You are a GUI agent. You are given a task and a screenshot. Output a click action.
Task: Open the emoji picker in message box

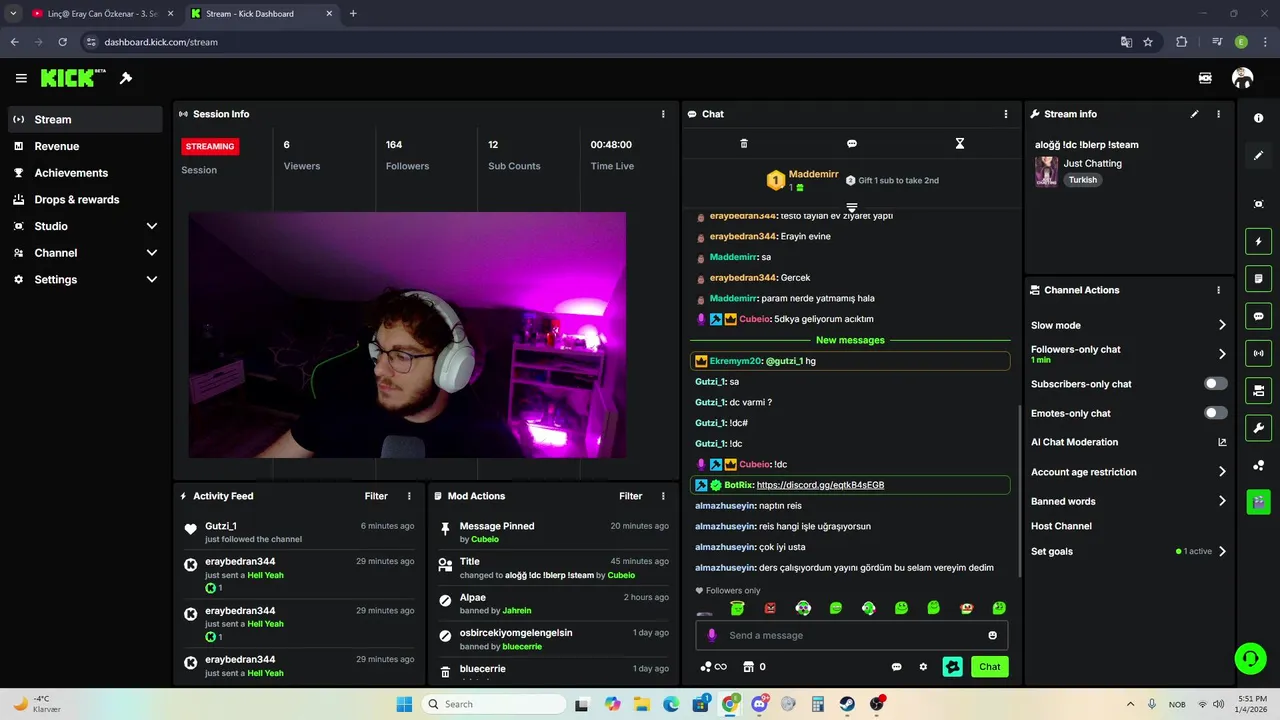point(993,635)
